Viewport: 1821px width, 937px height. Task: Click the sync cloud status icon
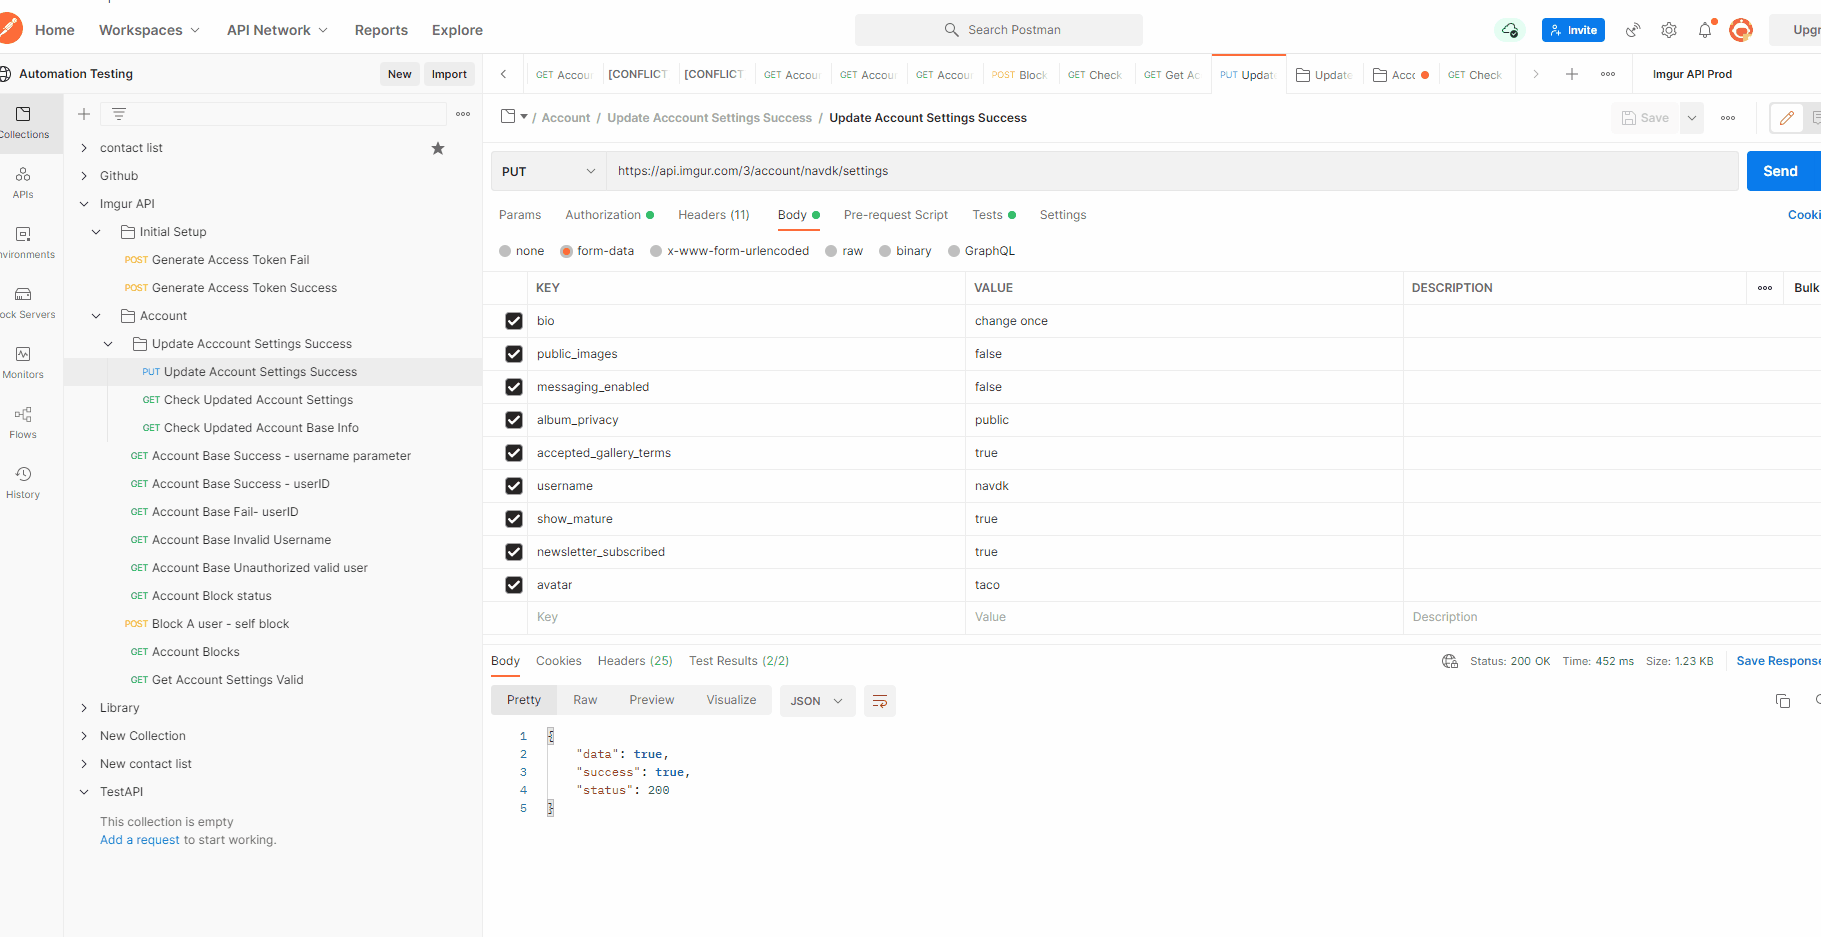tap(1509, 30)
